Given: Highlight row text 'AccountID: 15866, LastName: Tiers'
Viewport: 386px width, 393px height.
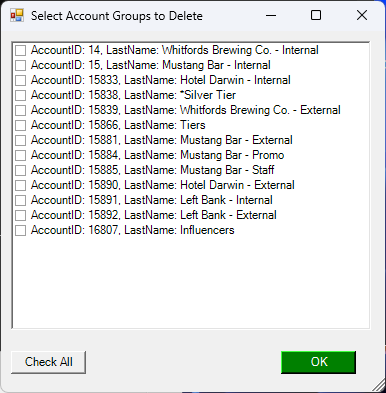Looking at the screenshot, I should coord(118,125).
